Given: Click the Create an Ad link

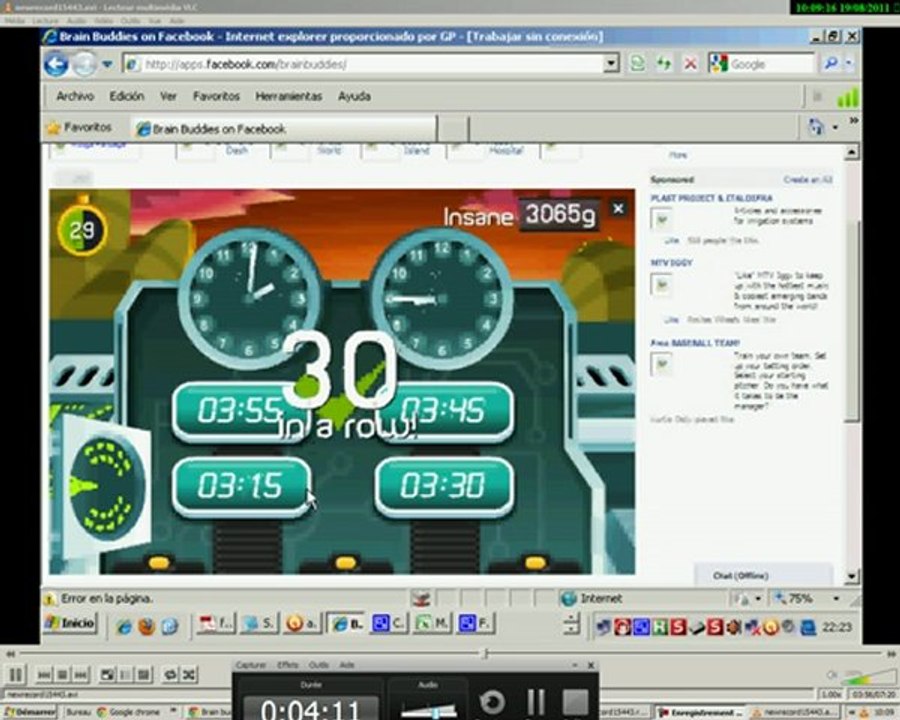Looking at the screenshot, I should tap(808, 180).
